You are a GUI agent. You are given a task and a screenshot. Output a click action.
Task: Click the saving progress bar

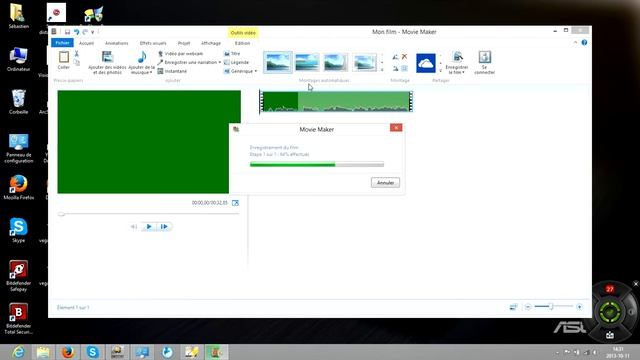317,164
